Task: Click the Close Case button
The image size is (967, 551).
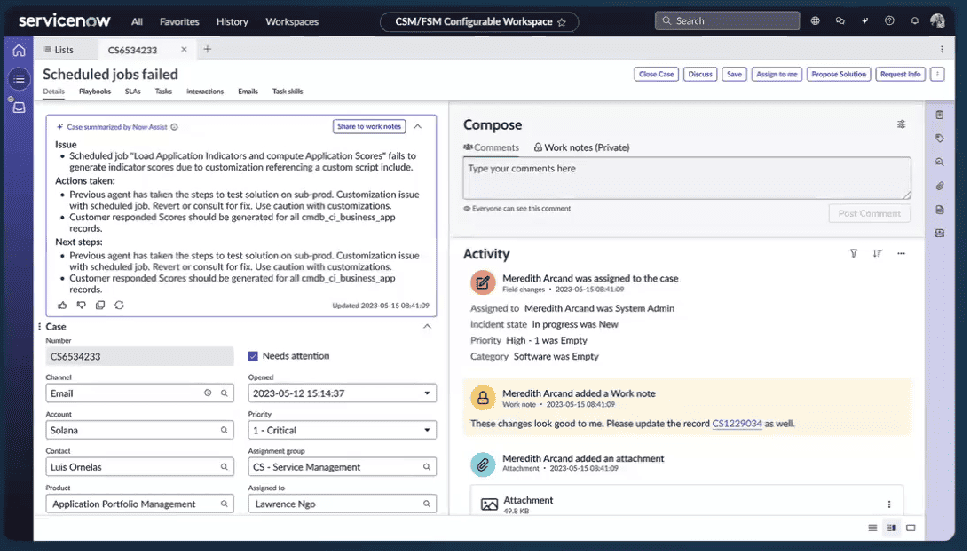Action: 656,74
